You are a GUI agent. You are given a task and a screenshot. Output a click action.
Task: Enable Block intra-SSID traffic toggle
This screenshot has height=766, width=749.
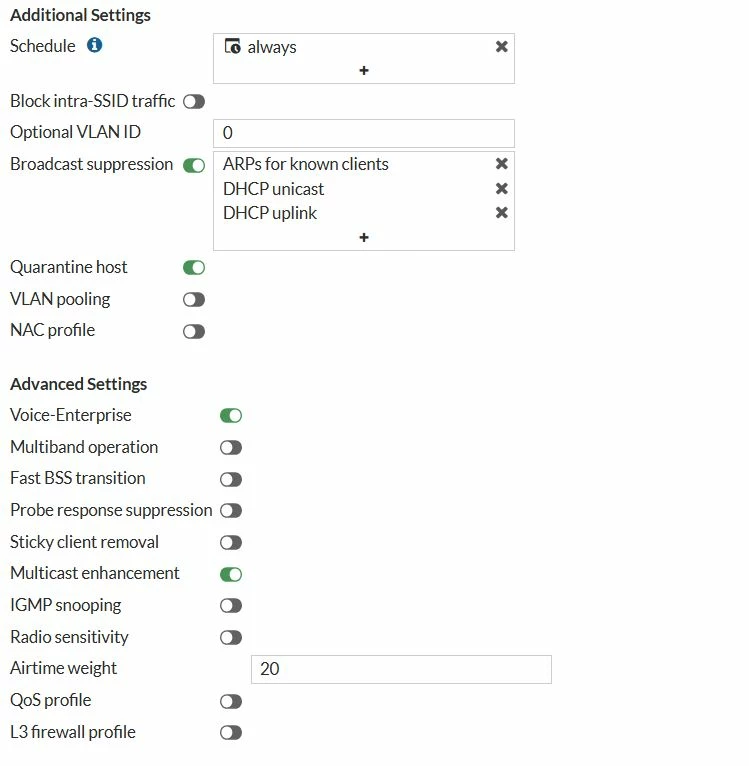tap(194, 102)
